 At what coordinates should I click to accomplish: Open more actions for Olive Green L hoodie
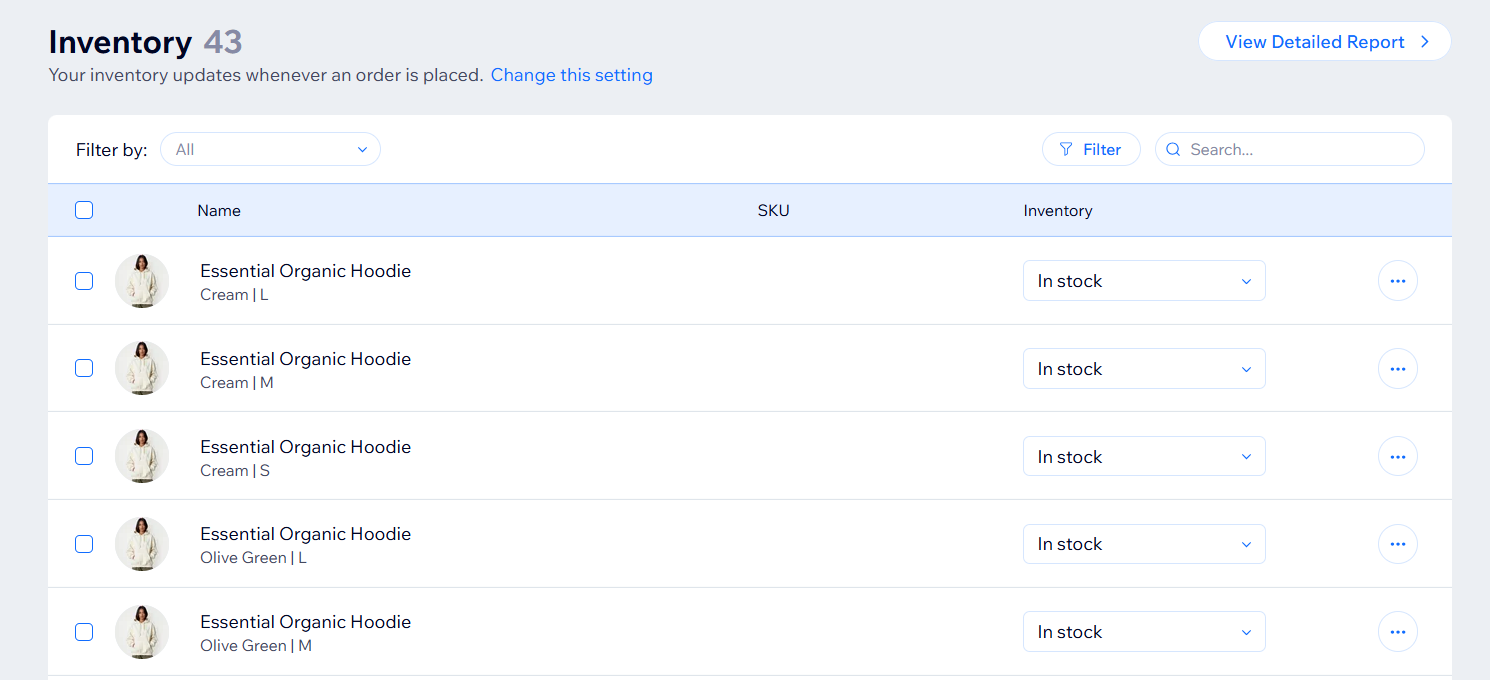pos(1397,544)
